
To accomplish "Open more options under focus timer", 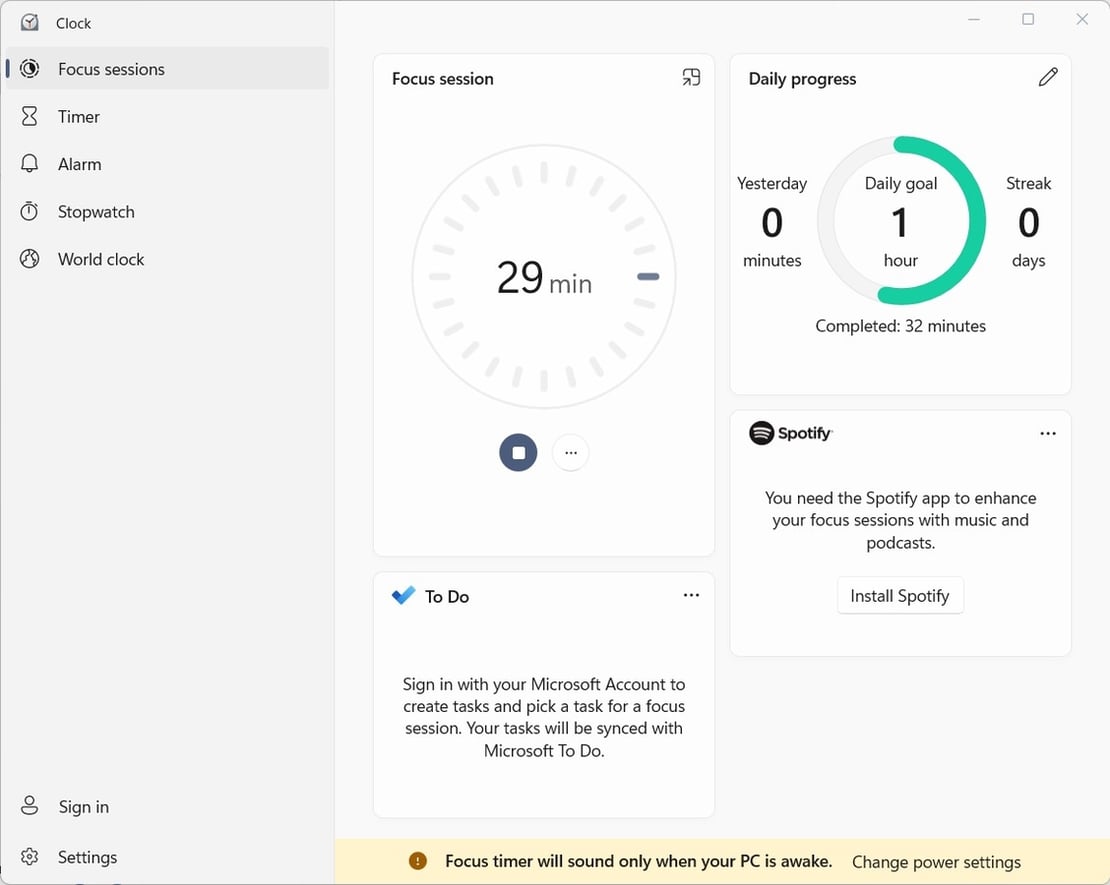I will coord(571,452).
